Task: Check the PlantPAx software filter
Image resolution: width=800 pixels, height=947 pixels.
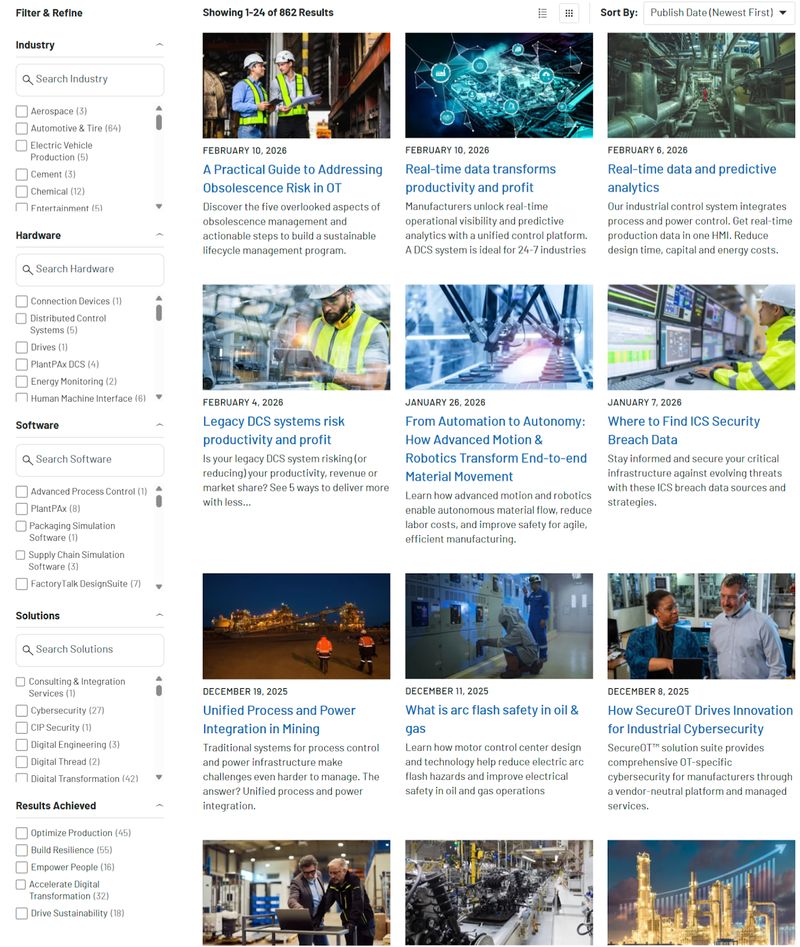Action: 21,507
